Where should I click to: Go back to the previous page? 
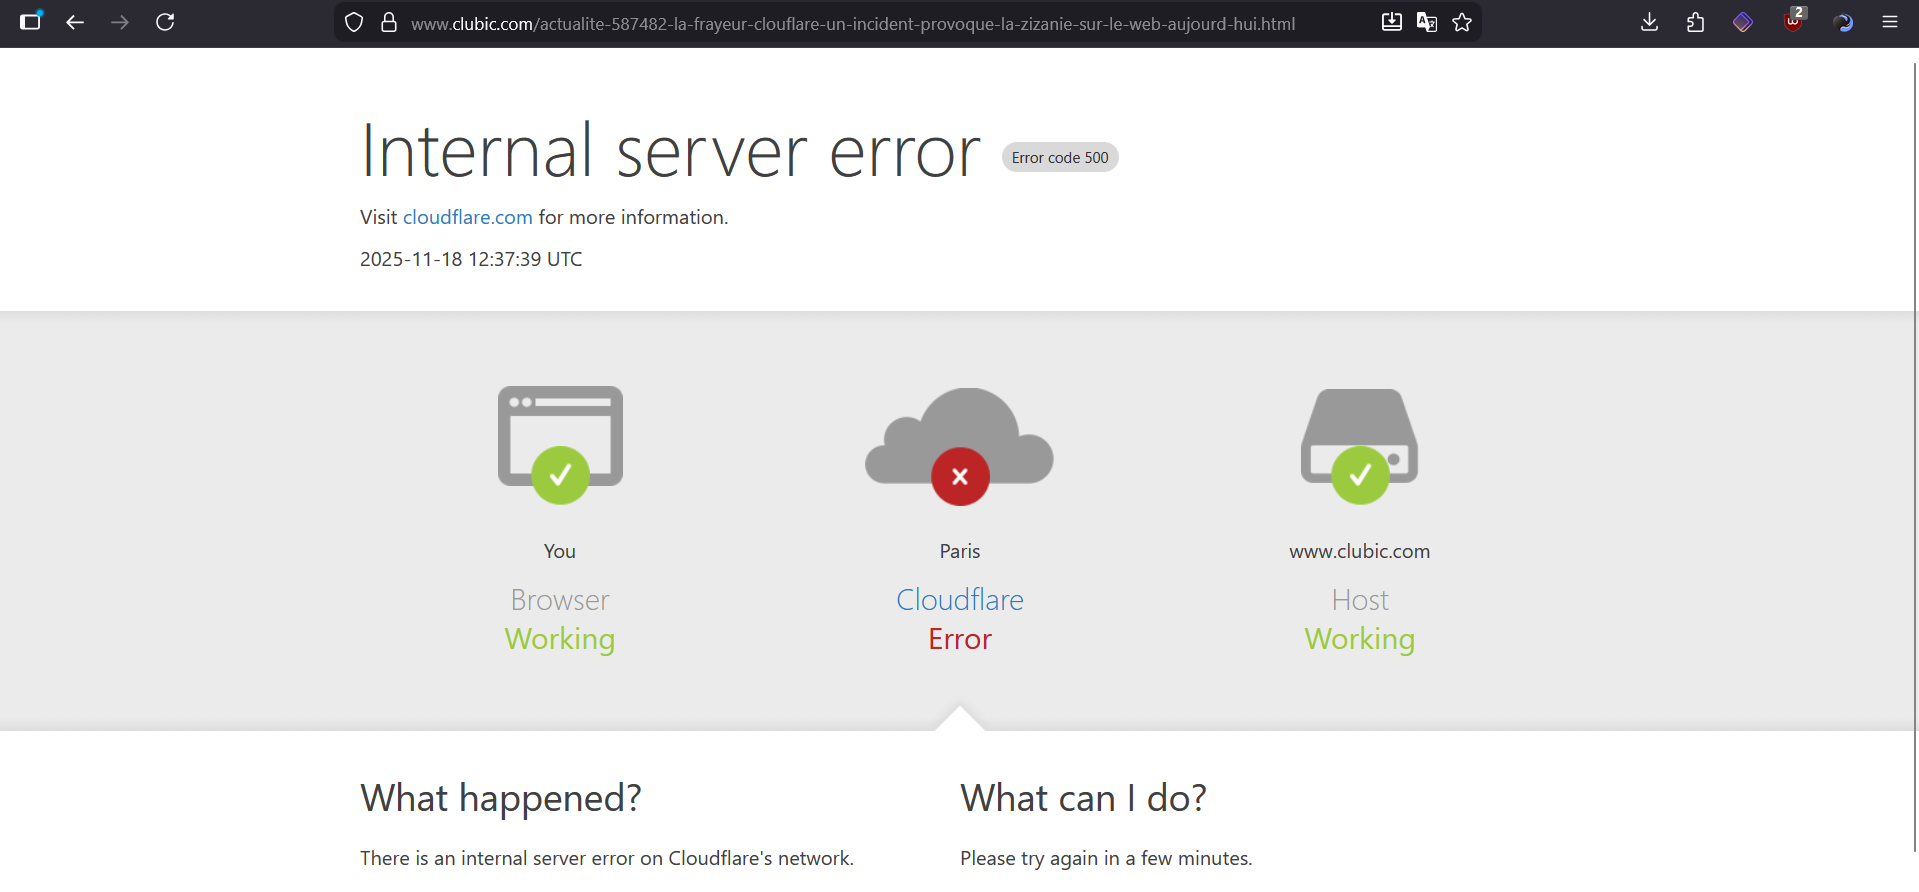pos(75,22)
